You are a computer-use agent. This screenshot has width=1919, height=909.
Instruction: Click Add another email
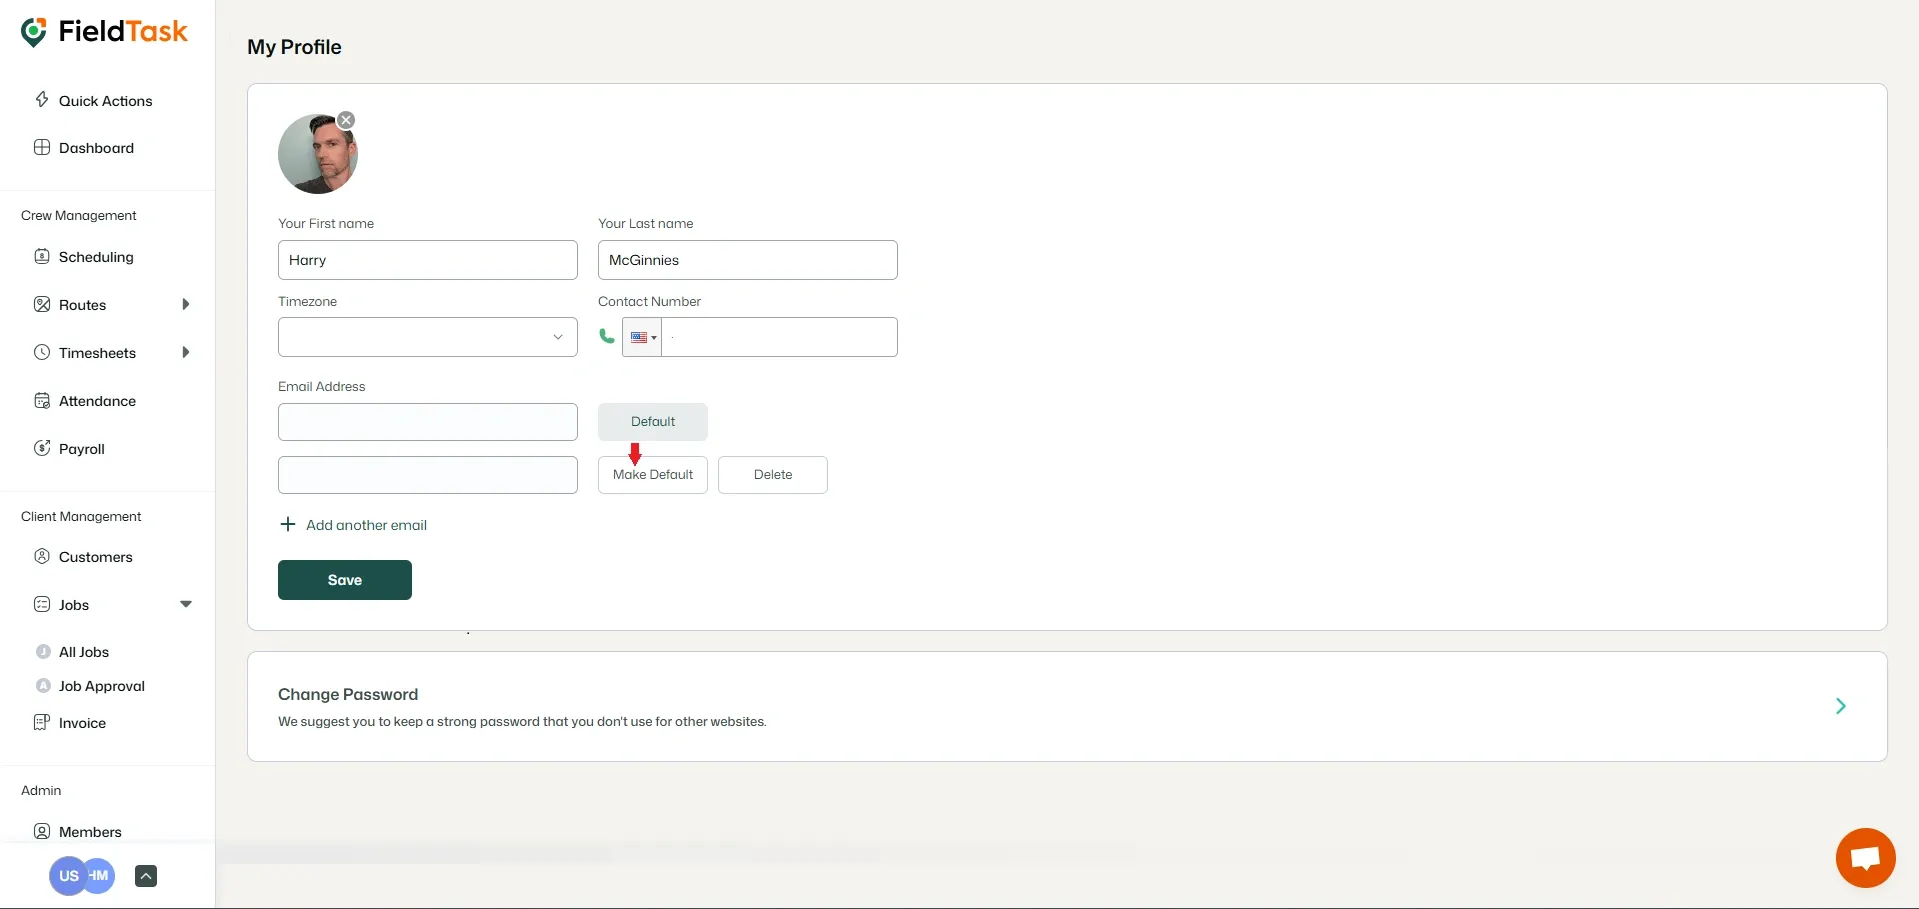355,524
